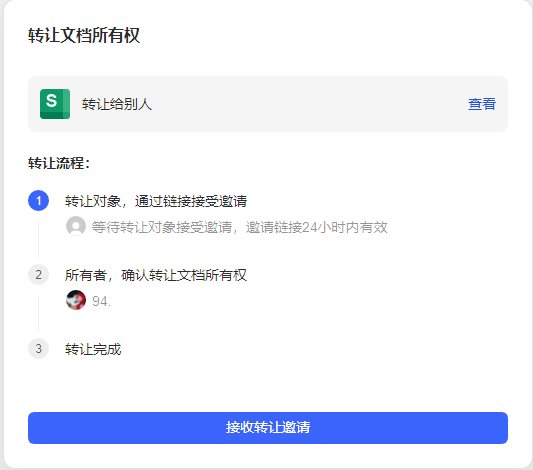The height and width of the screenshot is (470, 533).
Task: Click the owner username 94.
Action: pyautogui.click(x=101, y=301)
